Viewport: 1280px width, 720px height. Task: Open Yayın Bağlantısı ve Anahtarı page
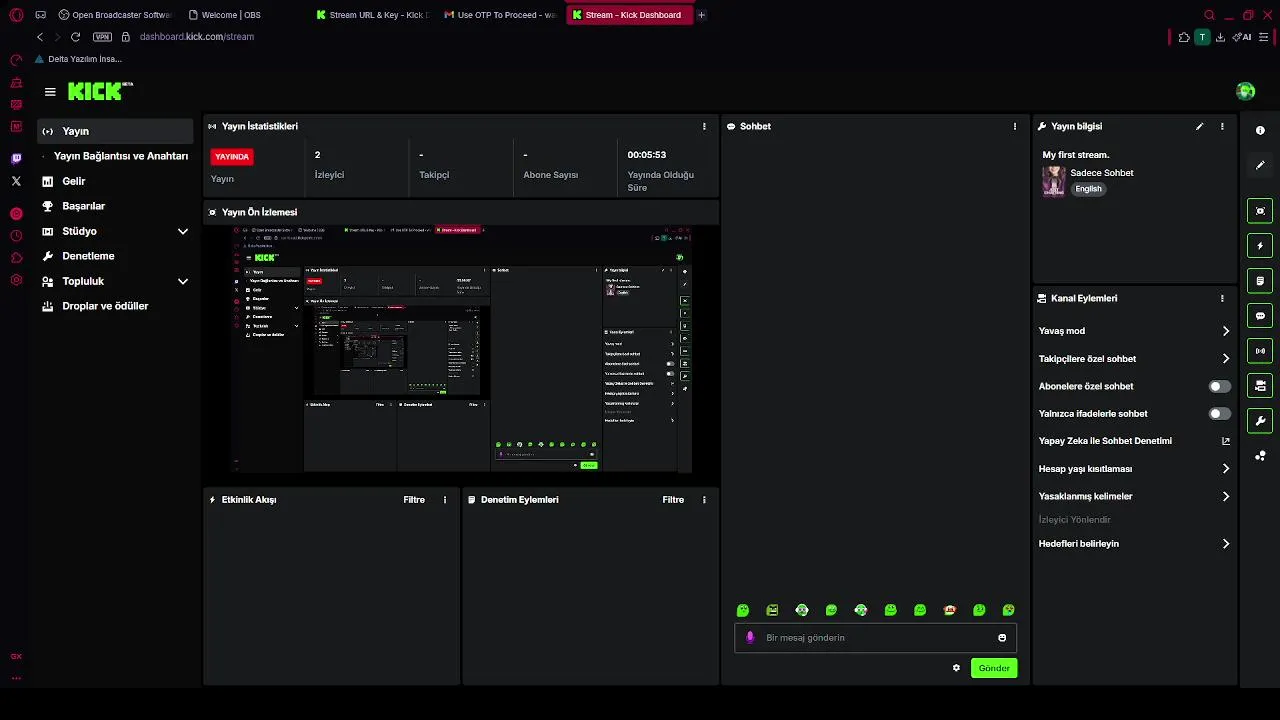[x=115, y=156]
